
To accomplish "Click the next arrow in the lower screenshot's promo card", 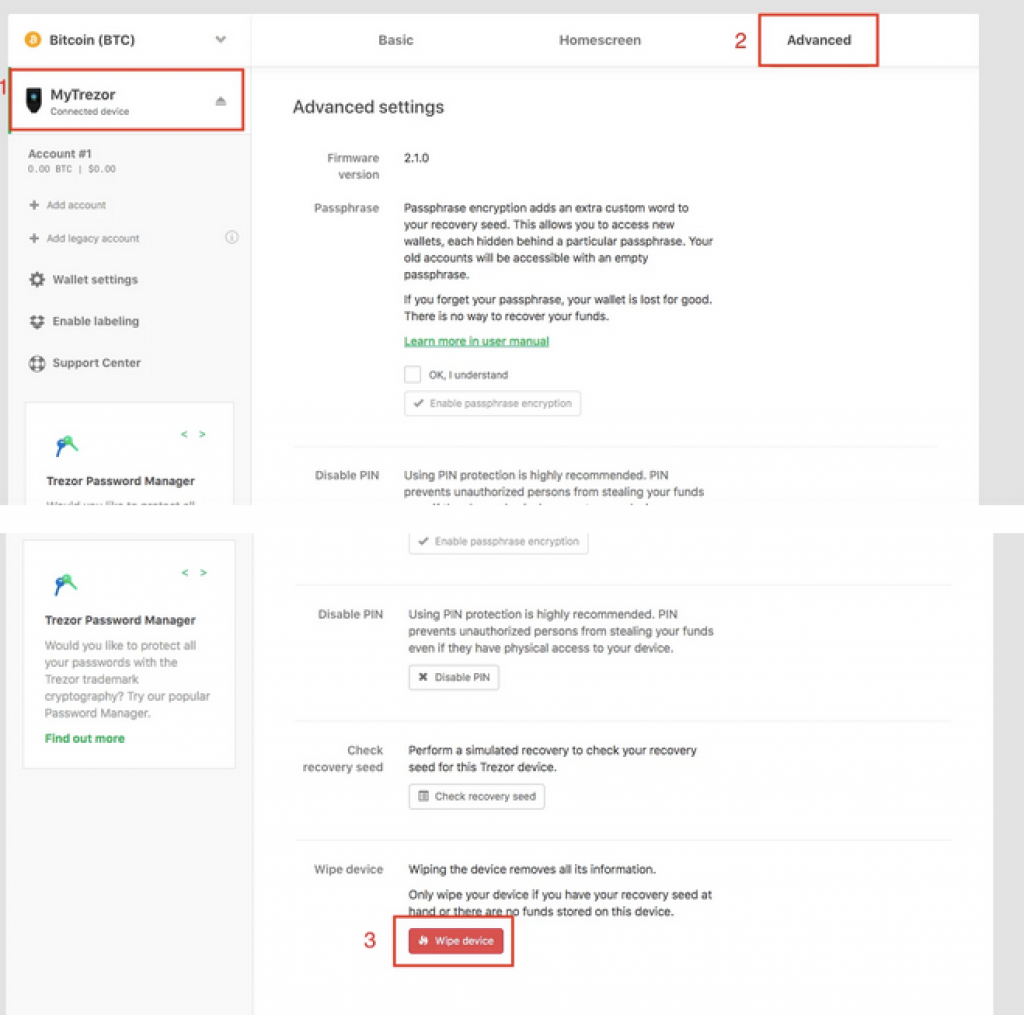I will [x=204, y=573].
